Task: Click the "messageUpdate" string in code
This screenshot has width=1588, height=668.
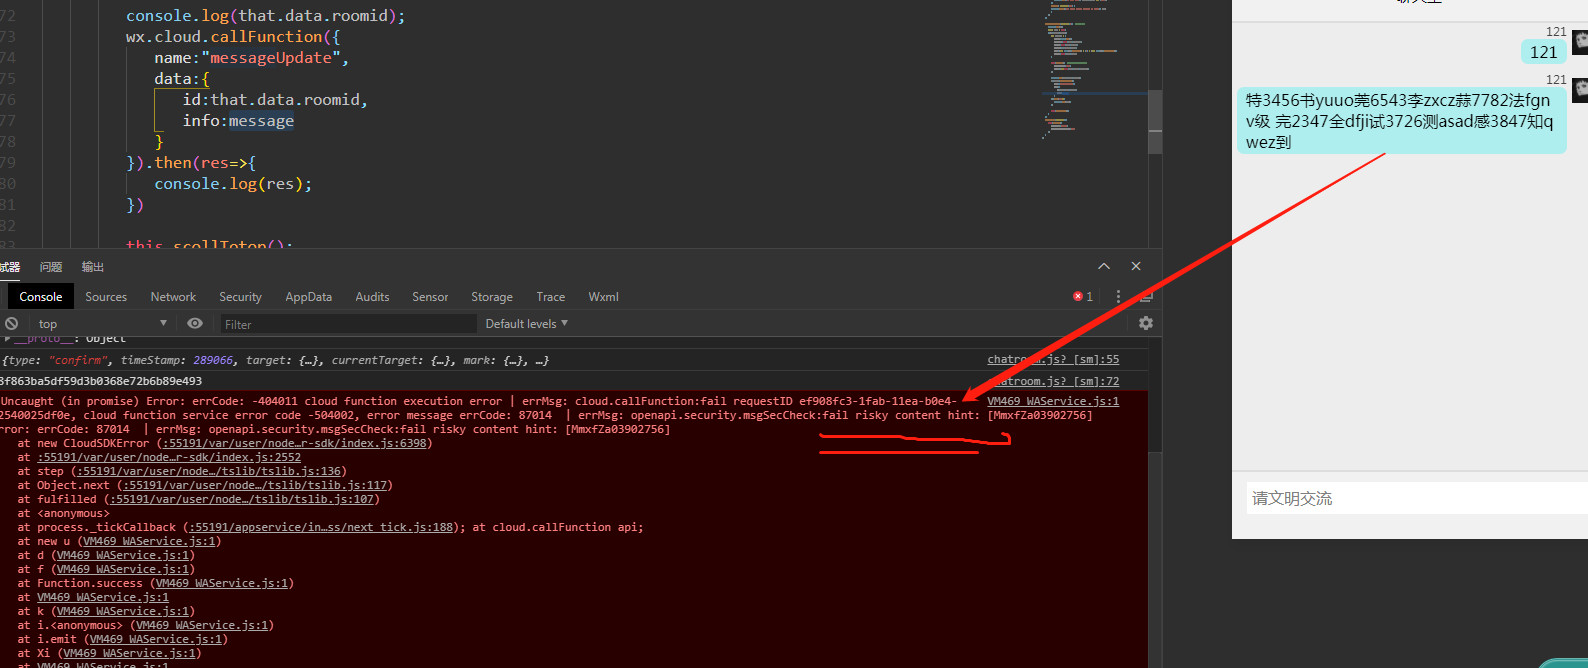Action: (x=271, y=58)
